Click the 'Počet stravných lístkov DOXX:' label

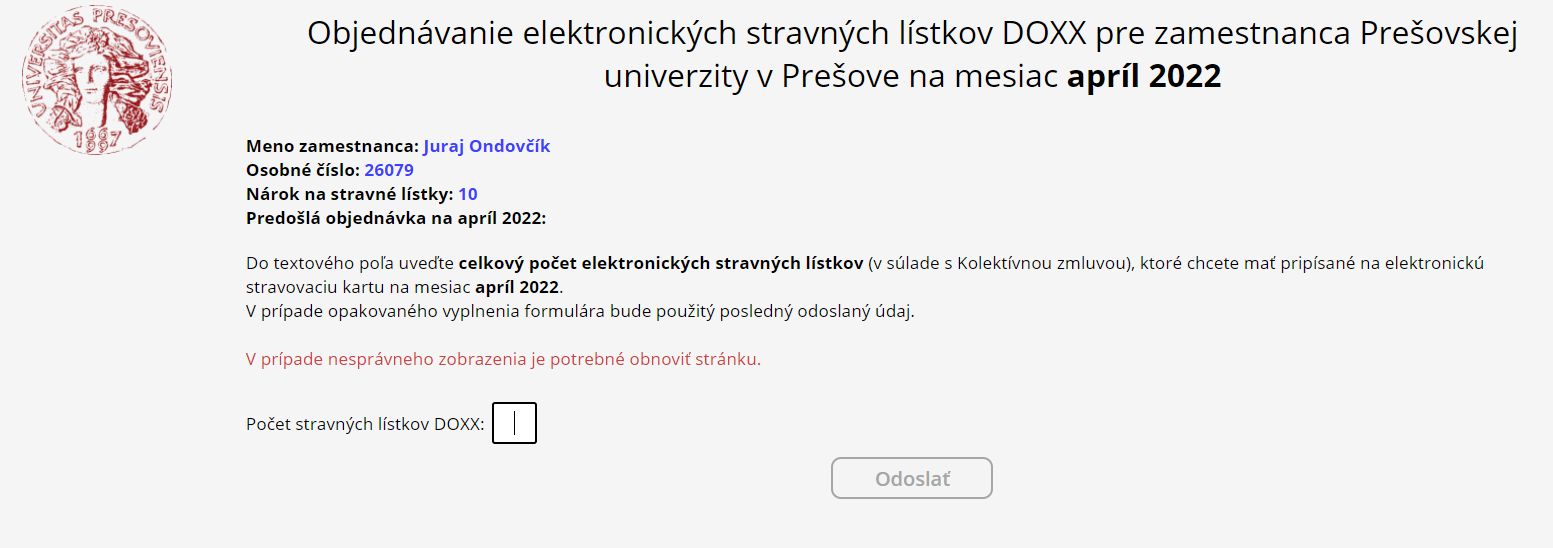[365, 424]
